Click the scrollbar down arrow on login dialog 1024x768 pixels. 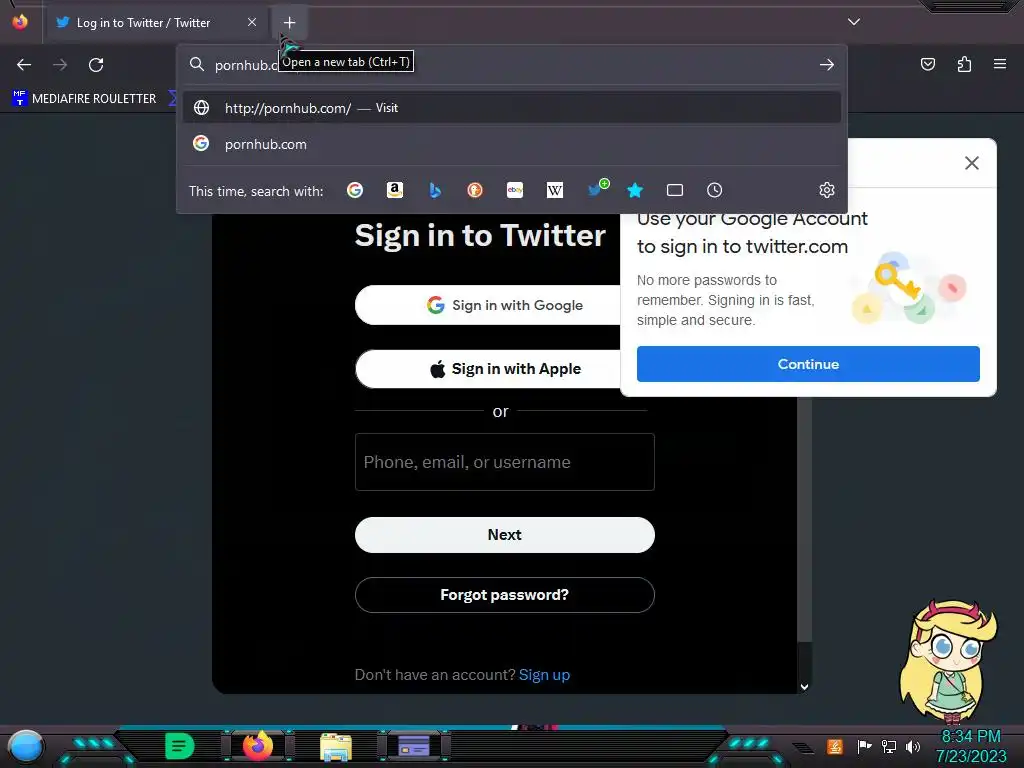coord(805,686)
